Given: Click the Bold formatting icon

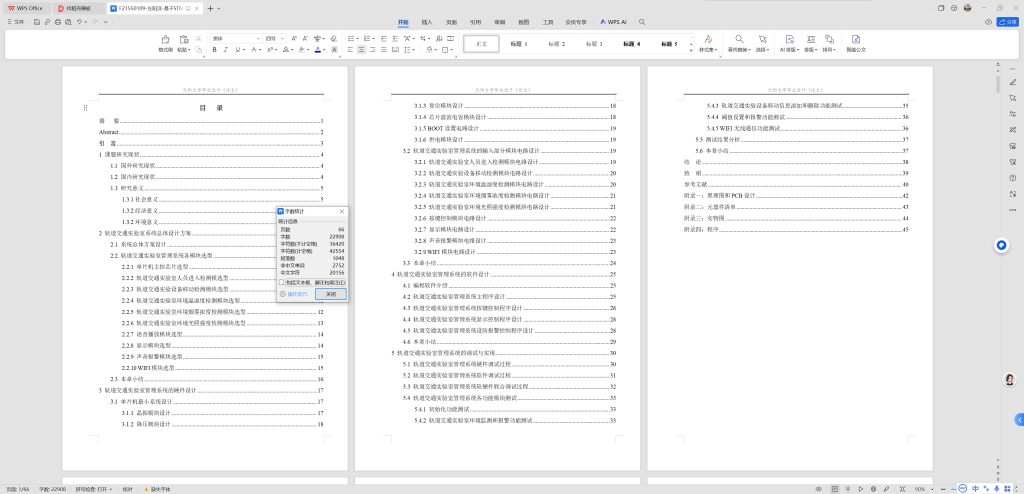Looking at the screenshot, I should pos(214,49).
